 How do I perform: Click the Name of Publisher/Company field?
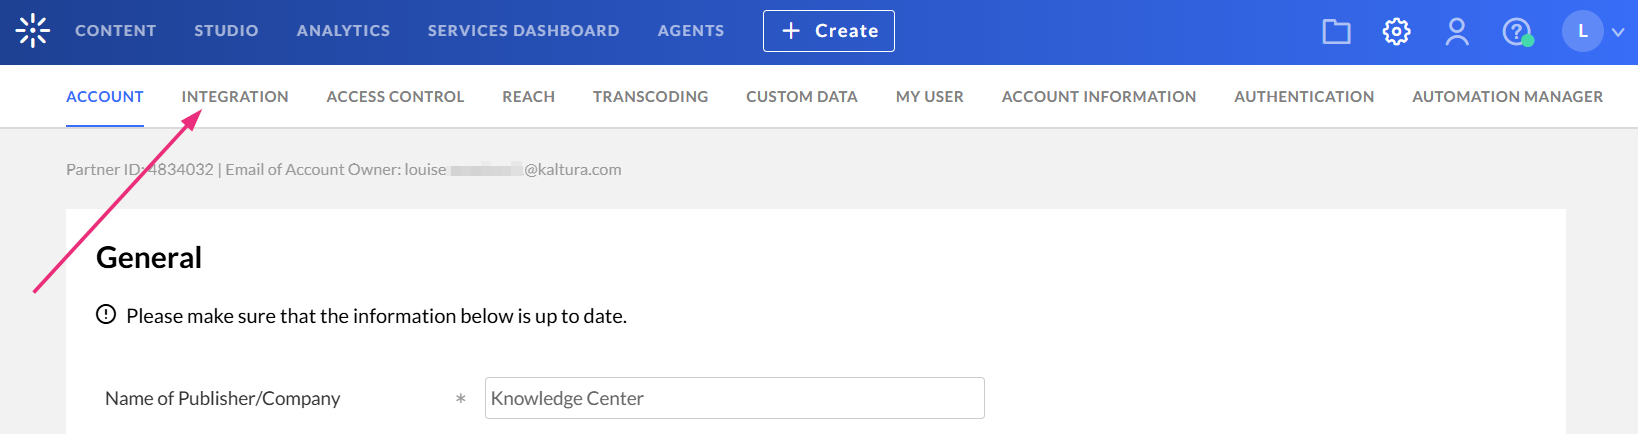(x=734, y=398)
